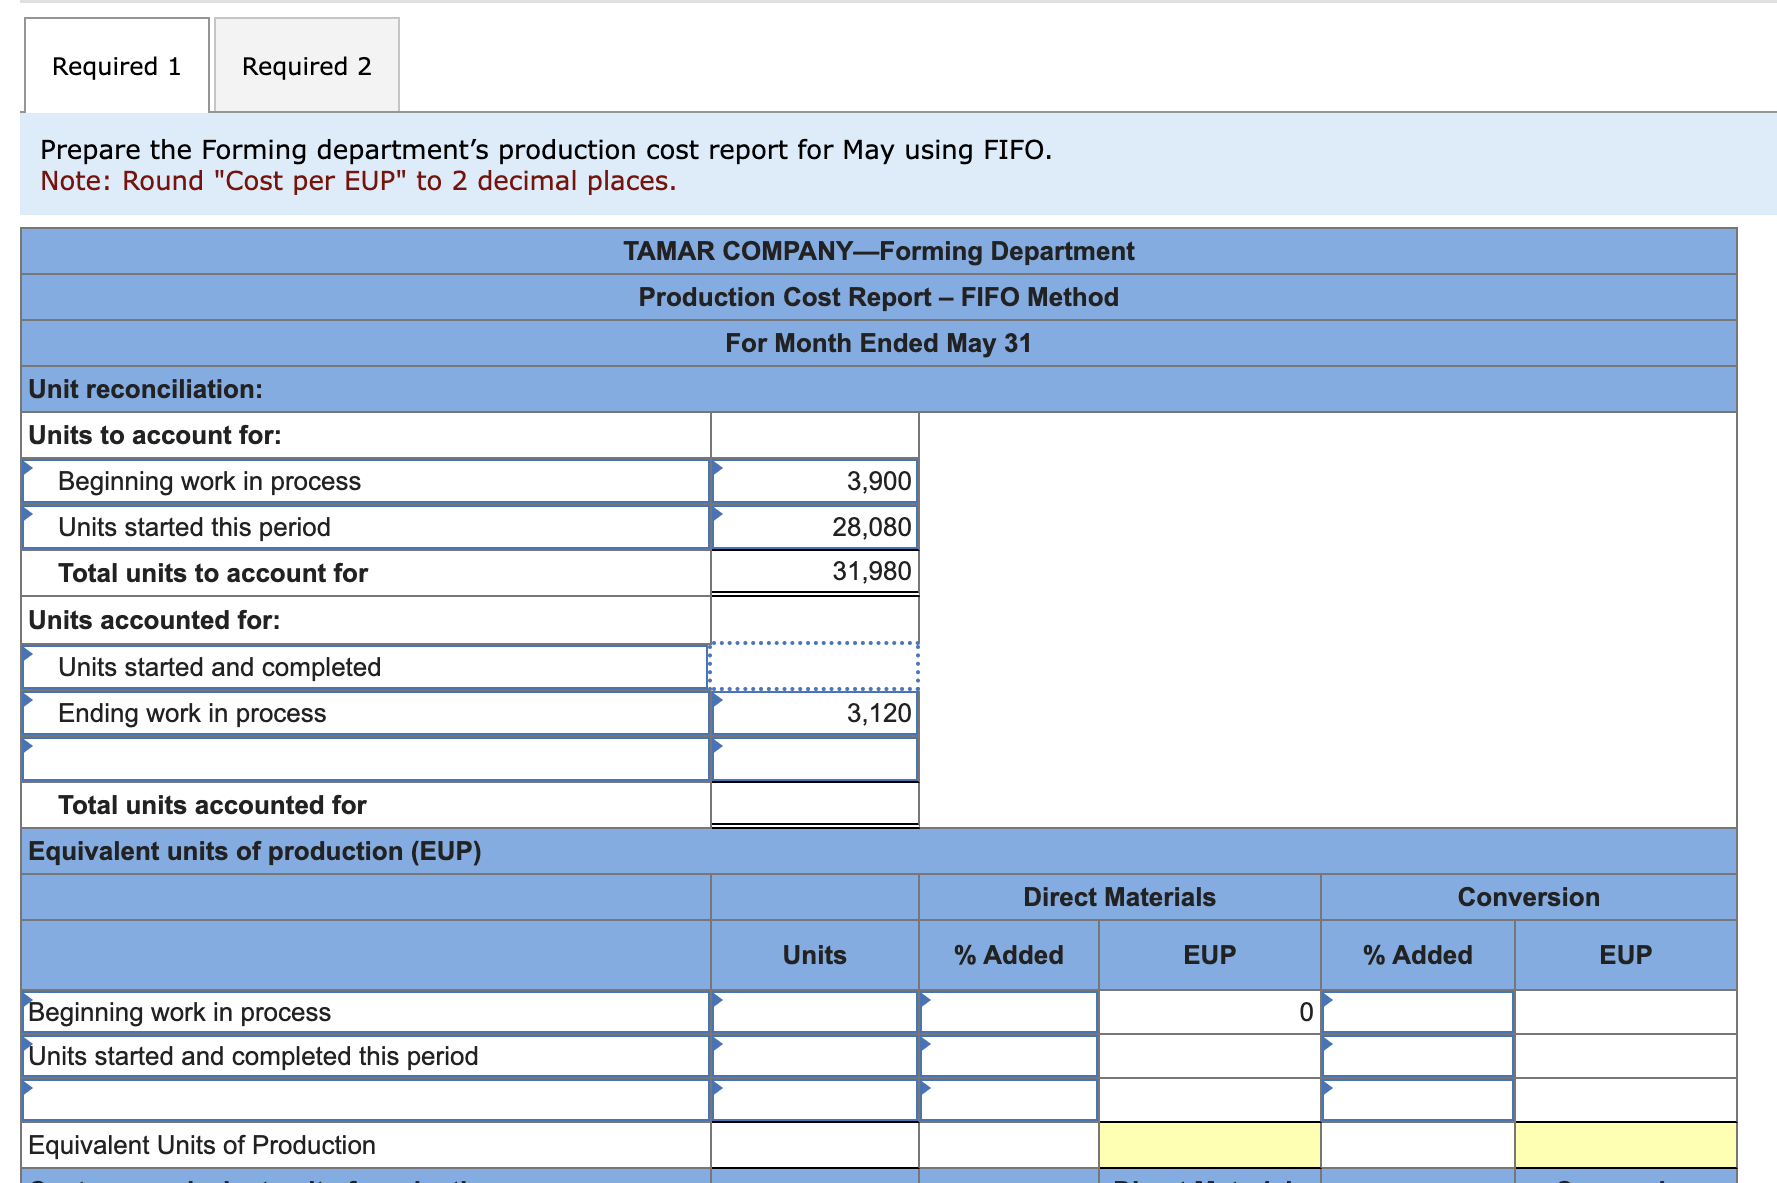Screen dimensions: 1777x1183
Task: Click Conversion EUP cell for Beginning work in process
Action: (x=1626, y=1012)
